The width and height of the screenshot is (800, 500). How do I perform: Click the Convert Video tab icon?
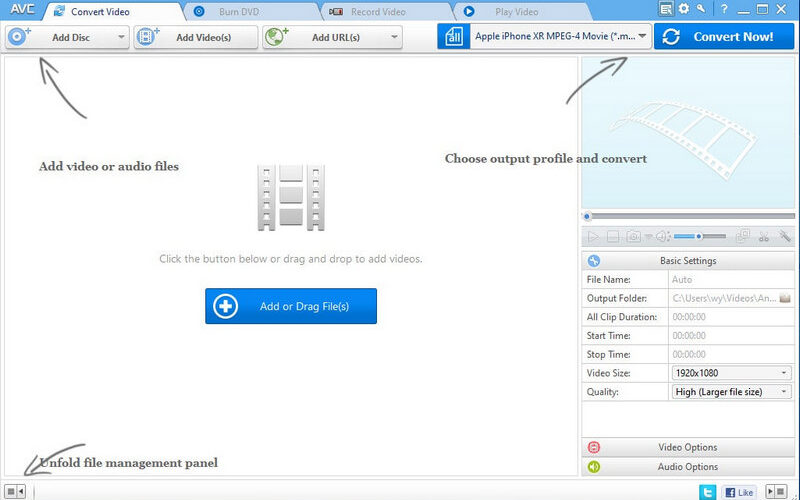pyautogui.click(x=60, y=11)
